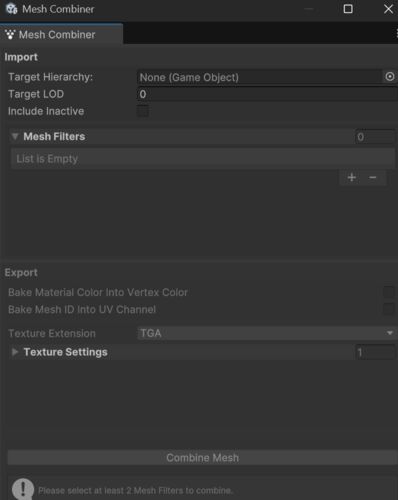The height and width of the screenshot is (500, 398).
Task: Maximize the Mesh Combiner window
Action: [348, 9]
